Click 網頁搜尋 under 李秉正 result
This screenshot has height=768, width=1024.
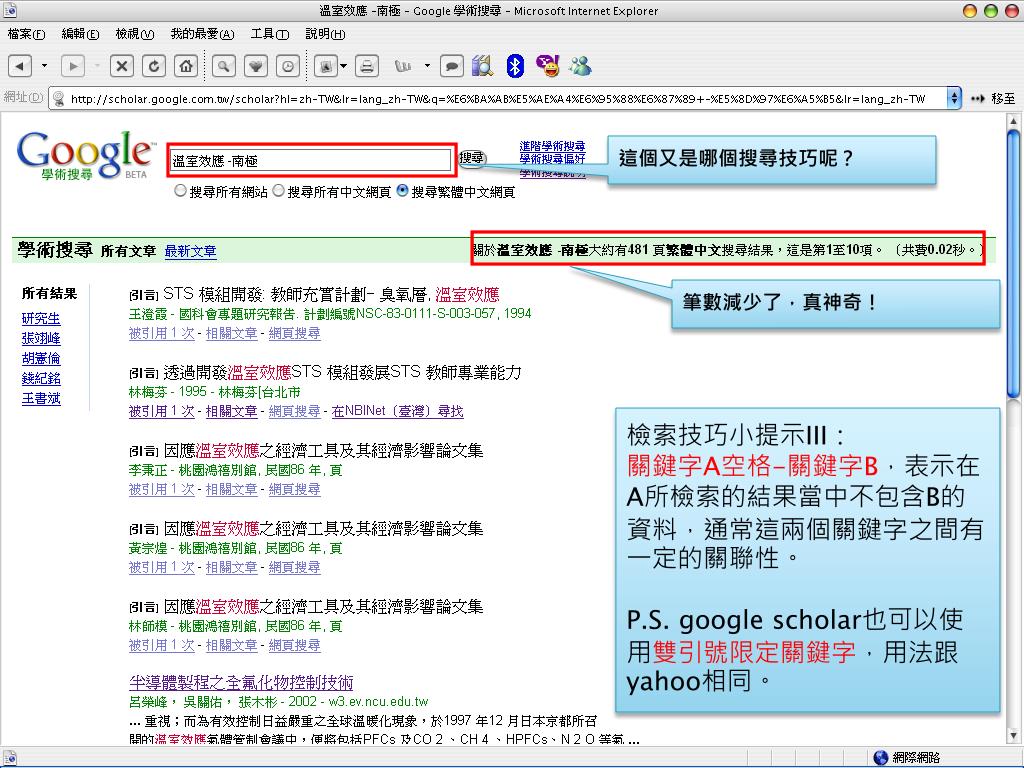(x=295, y=489)
